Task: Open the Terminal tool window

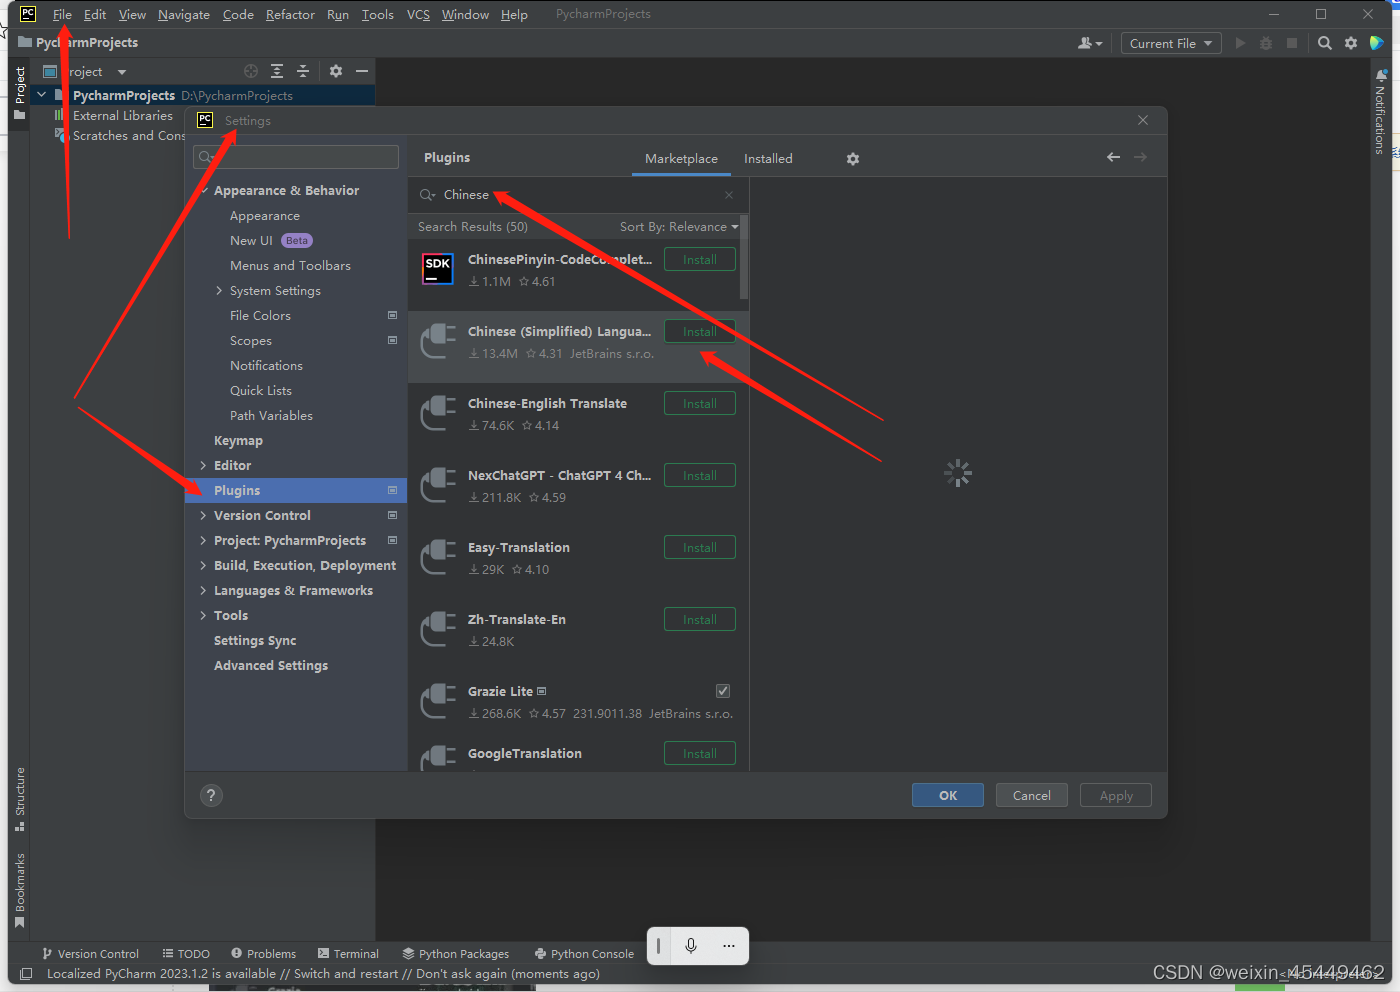Action: [348, 954]
